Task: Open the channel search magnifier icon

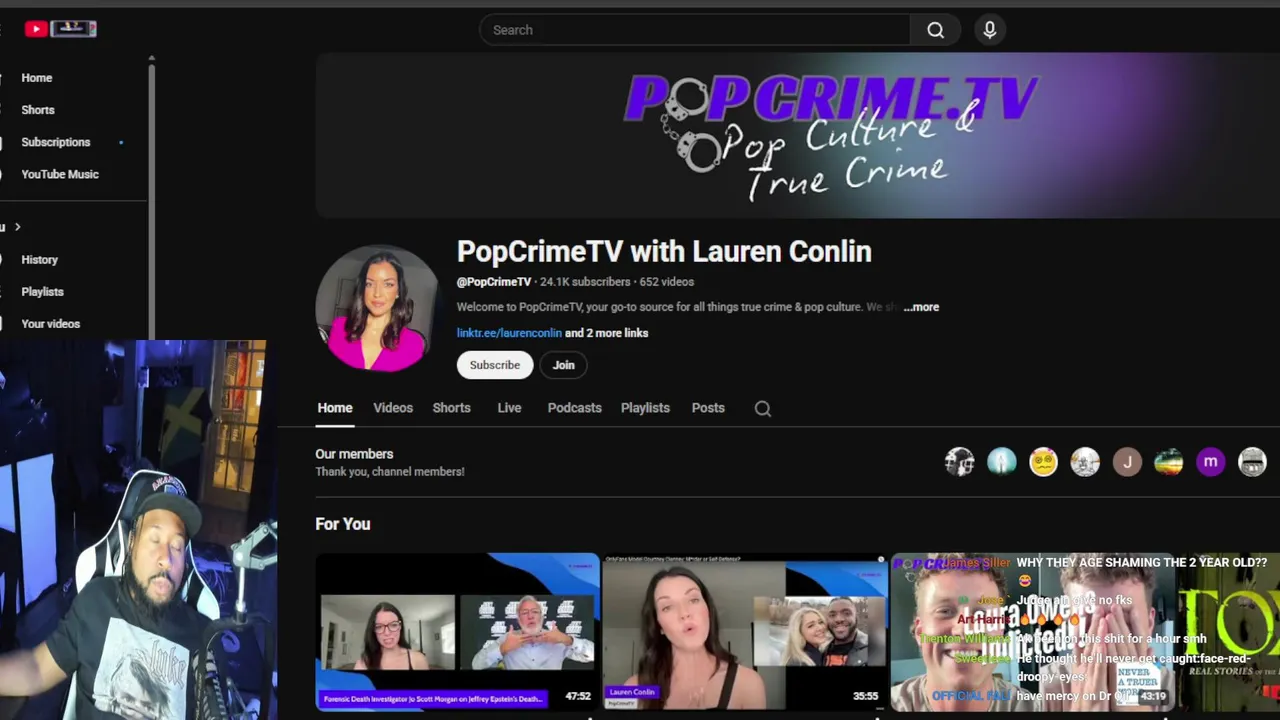Action: (x=763, y=408)
